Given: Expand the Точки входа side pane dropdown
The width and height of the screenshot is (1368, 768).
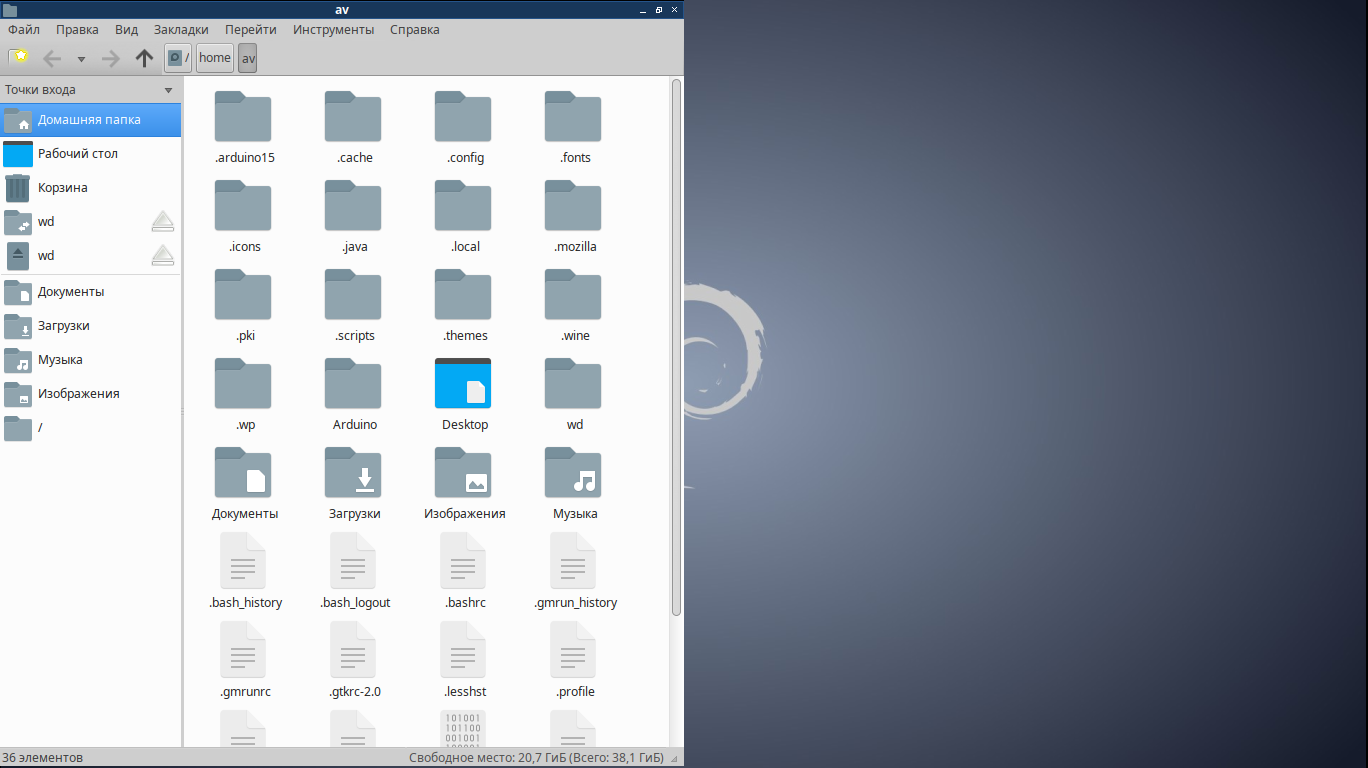Looking at the screenshot, I should (168, 90).
